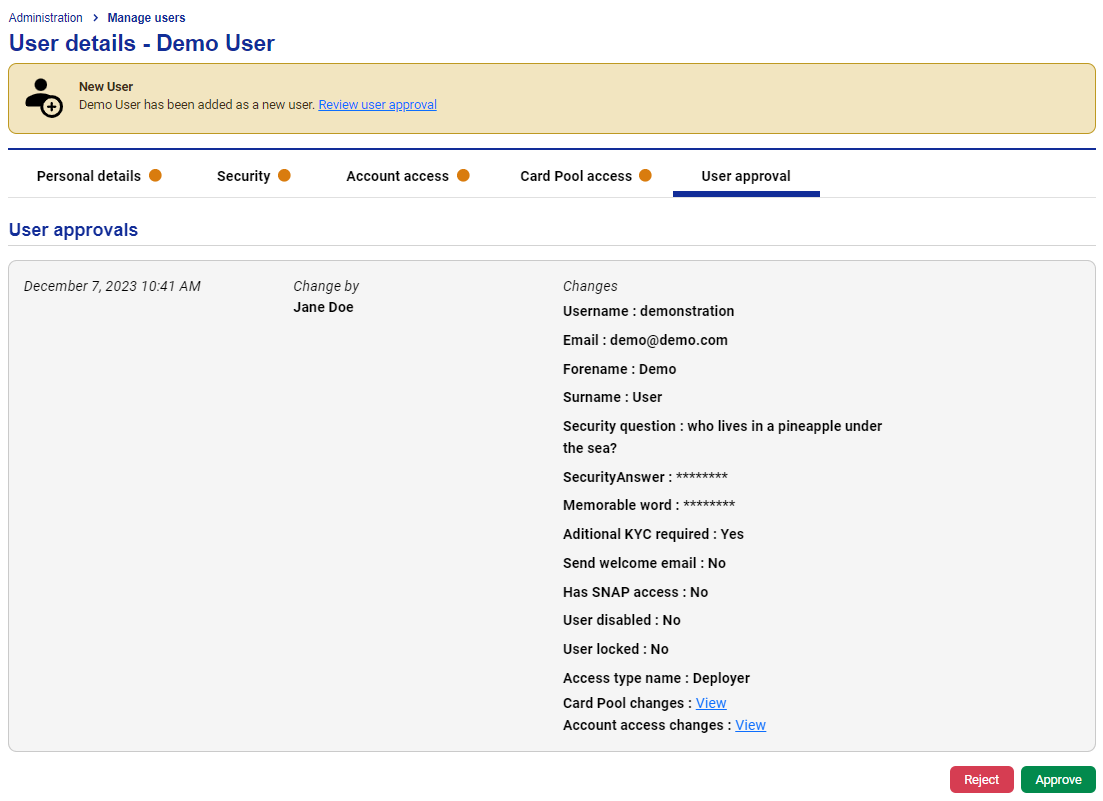The height and width of the screenshot is (801, 1103).
Task: Click orange dot beside Card Pool access
Action: click(645, 175)
